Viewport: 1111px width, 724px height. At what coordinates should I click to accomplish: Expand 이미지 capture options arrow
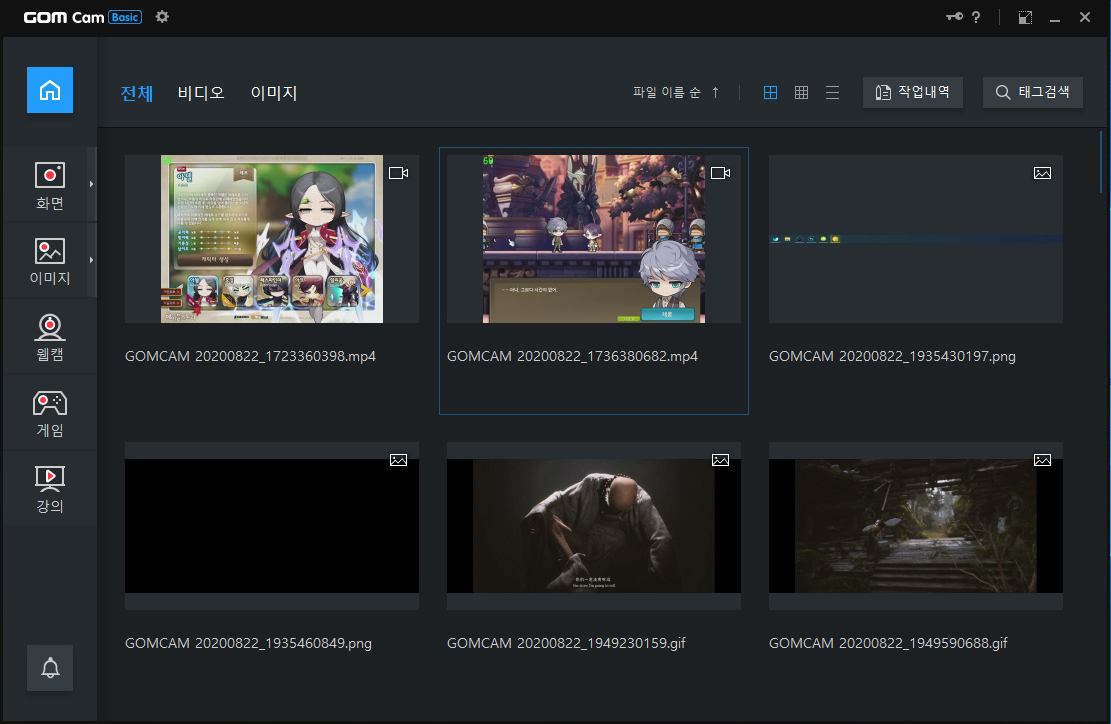[91, 260]
